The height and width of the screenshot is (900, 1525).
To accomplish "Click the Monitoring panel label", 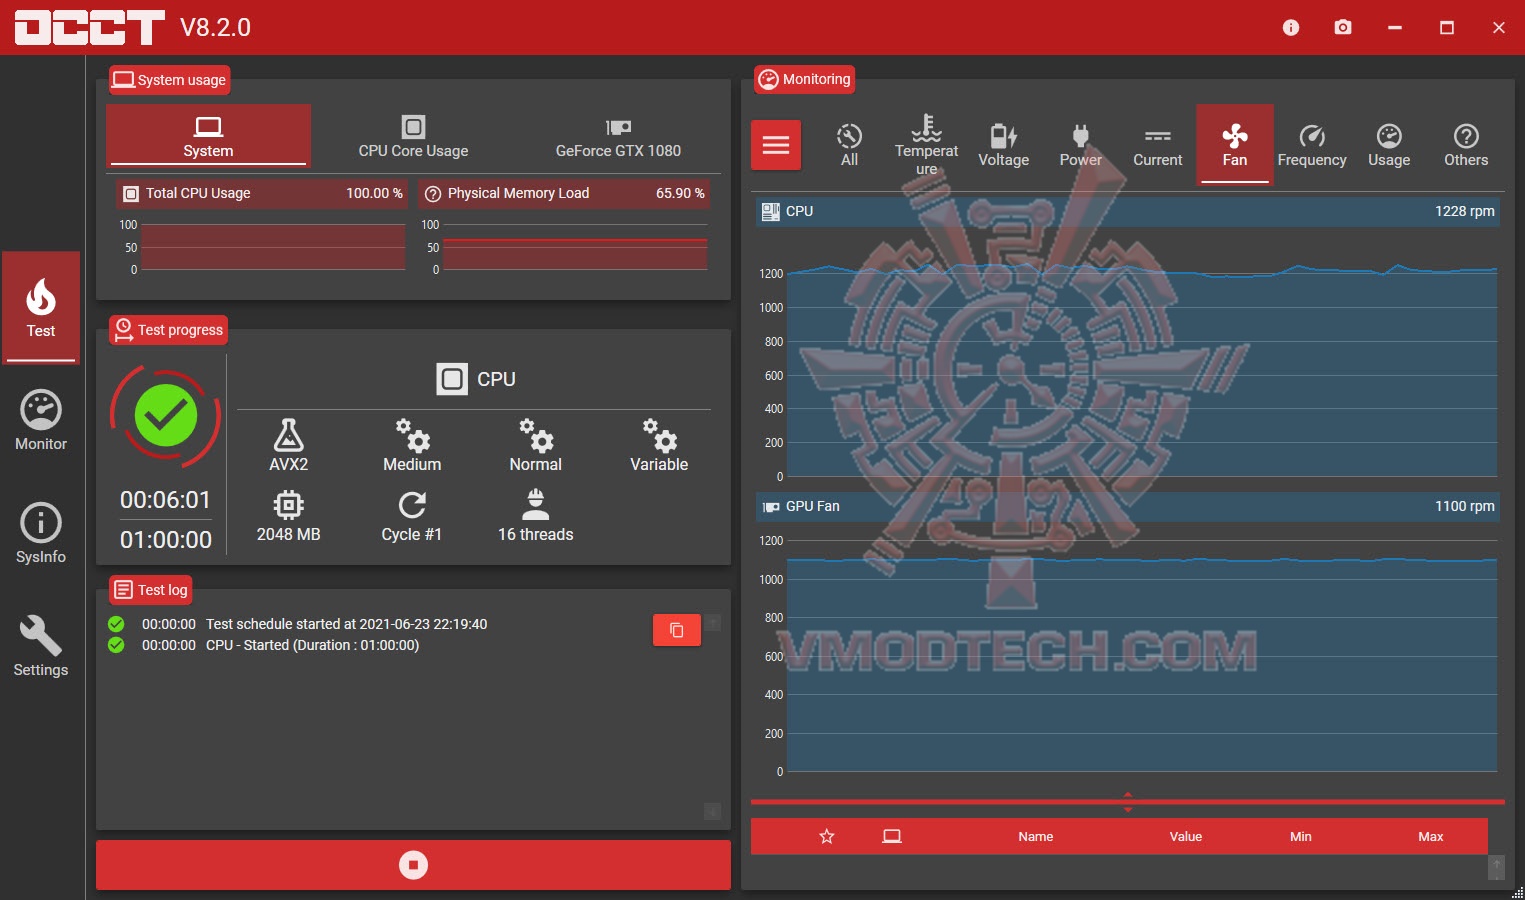I will (804, 79).
